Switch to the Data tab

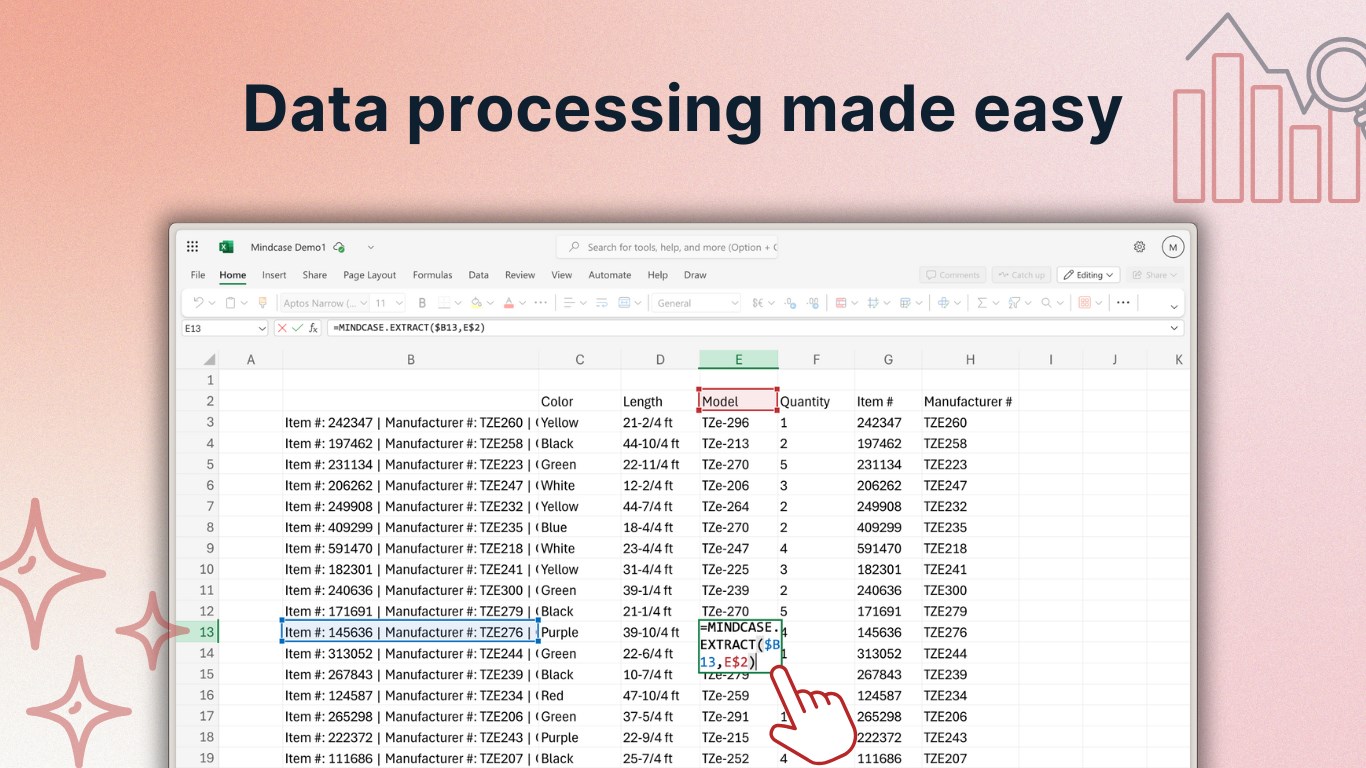(479, 275)
